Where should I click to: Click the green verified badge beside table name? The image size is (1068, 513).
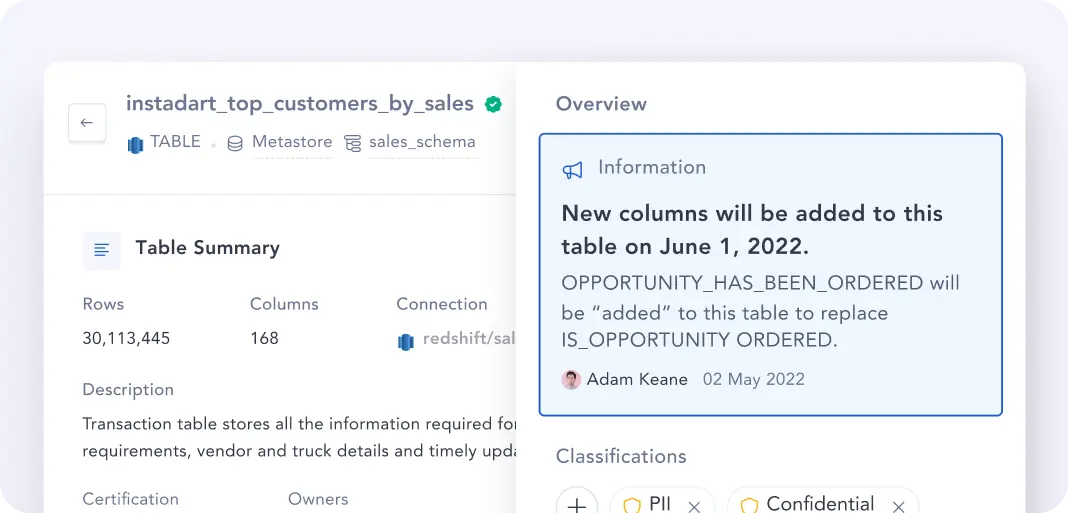coord(493,104)
